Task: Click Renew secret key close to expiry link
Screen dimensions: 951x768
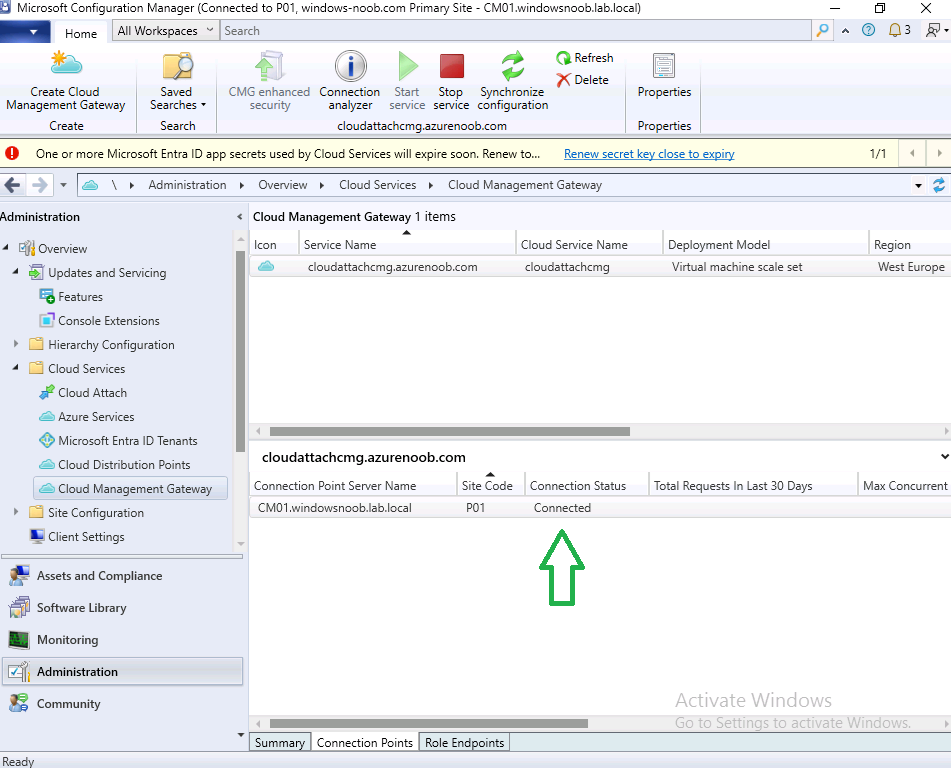Action: click(649, 154)
